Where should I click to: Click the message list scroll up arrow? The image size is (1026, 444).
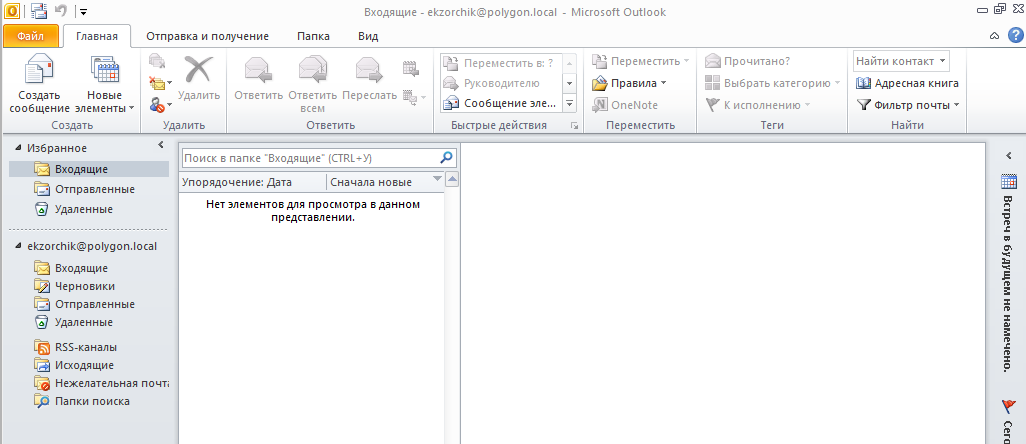pos(451,180)
